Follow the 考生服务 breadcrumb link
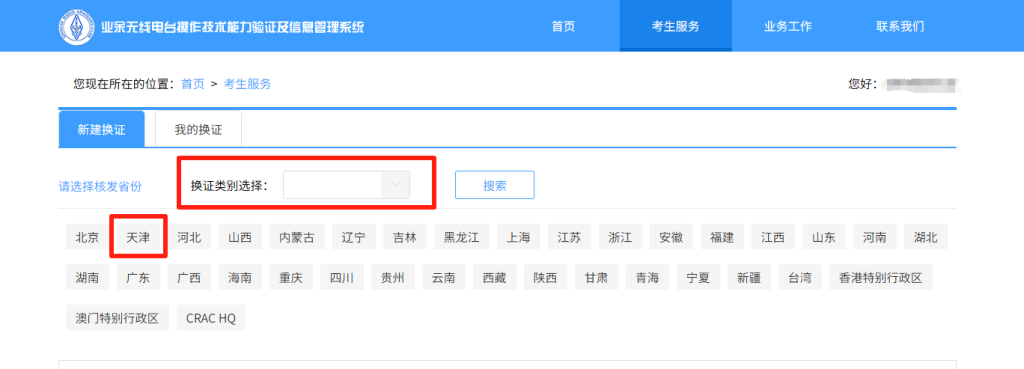The image size is (1024, 369). 248,84
